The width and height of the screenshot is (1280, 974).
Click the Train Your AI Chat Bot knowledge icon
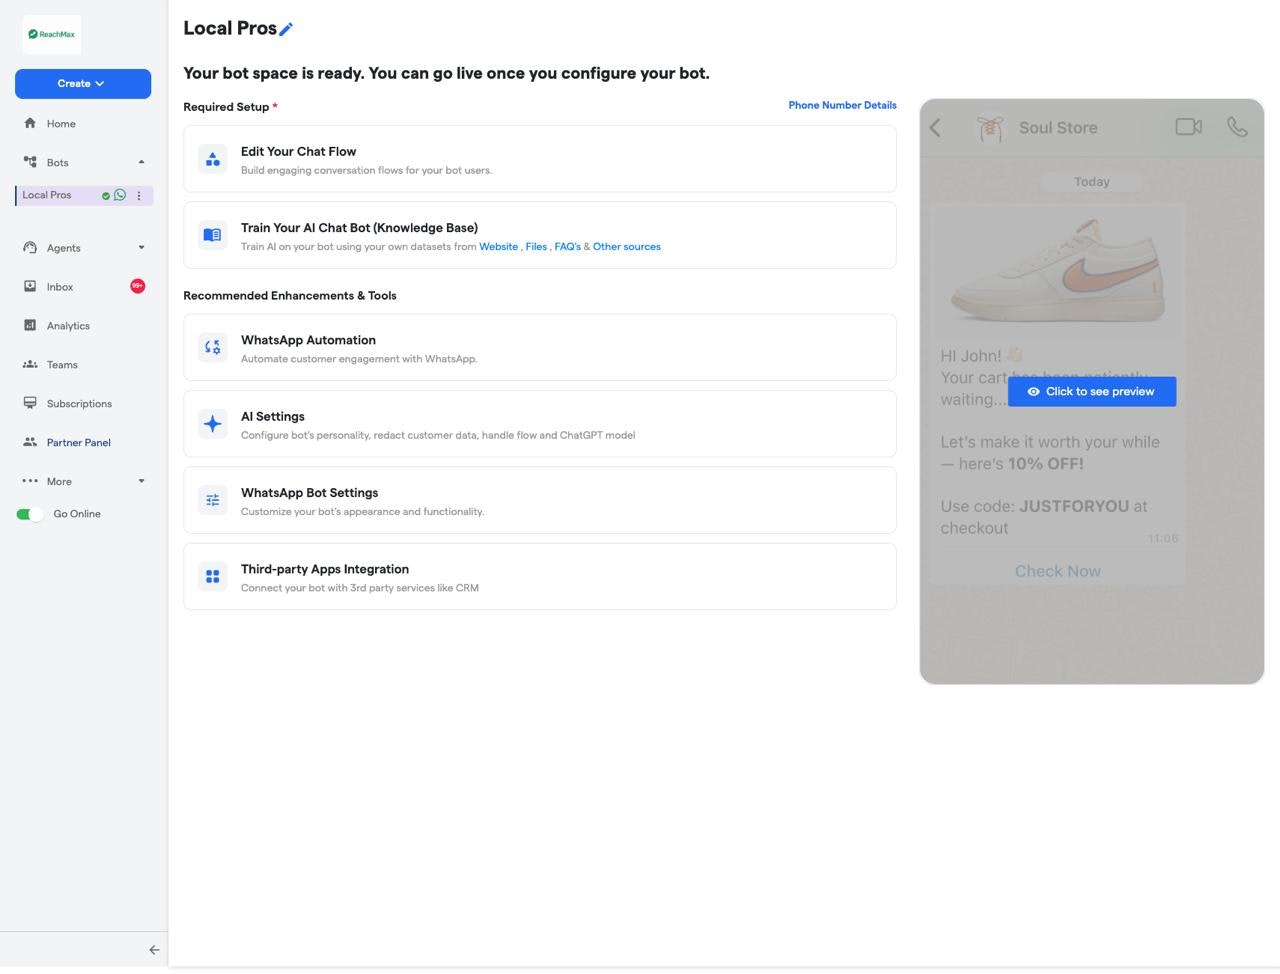(212, 234)
